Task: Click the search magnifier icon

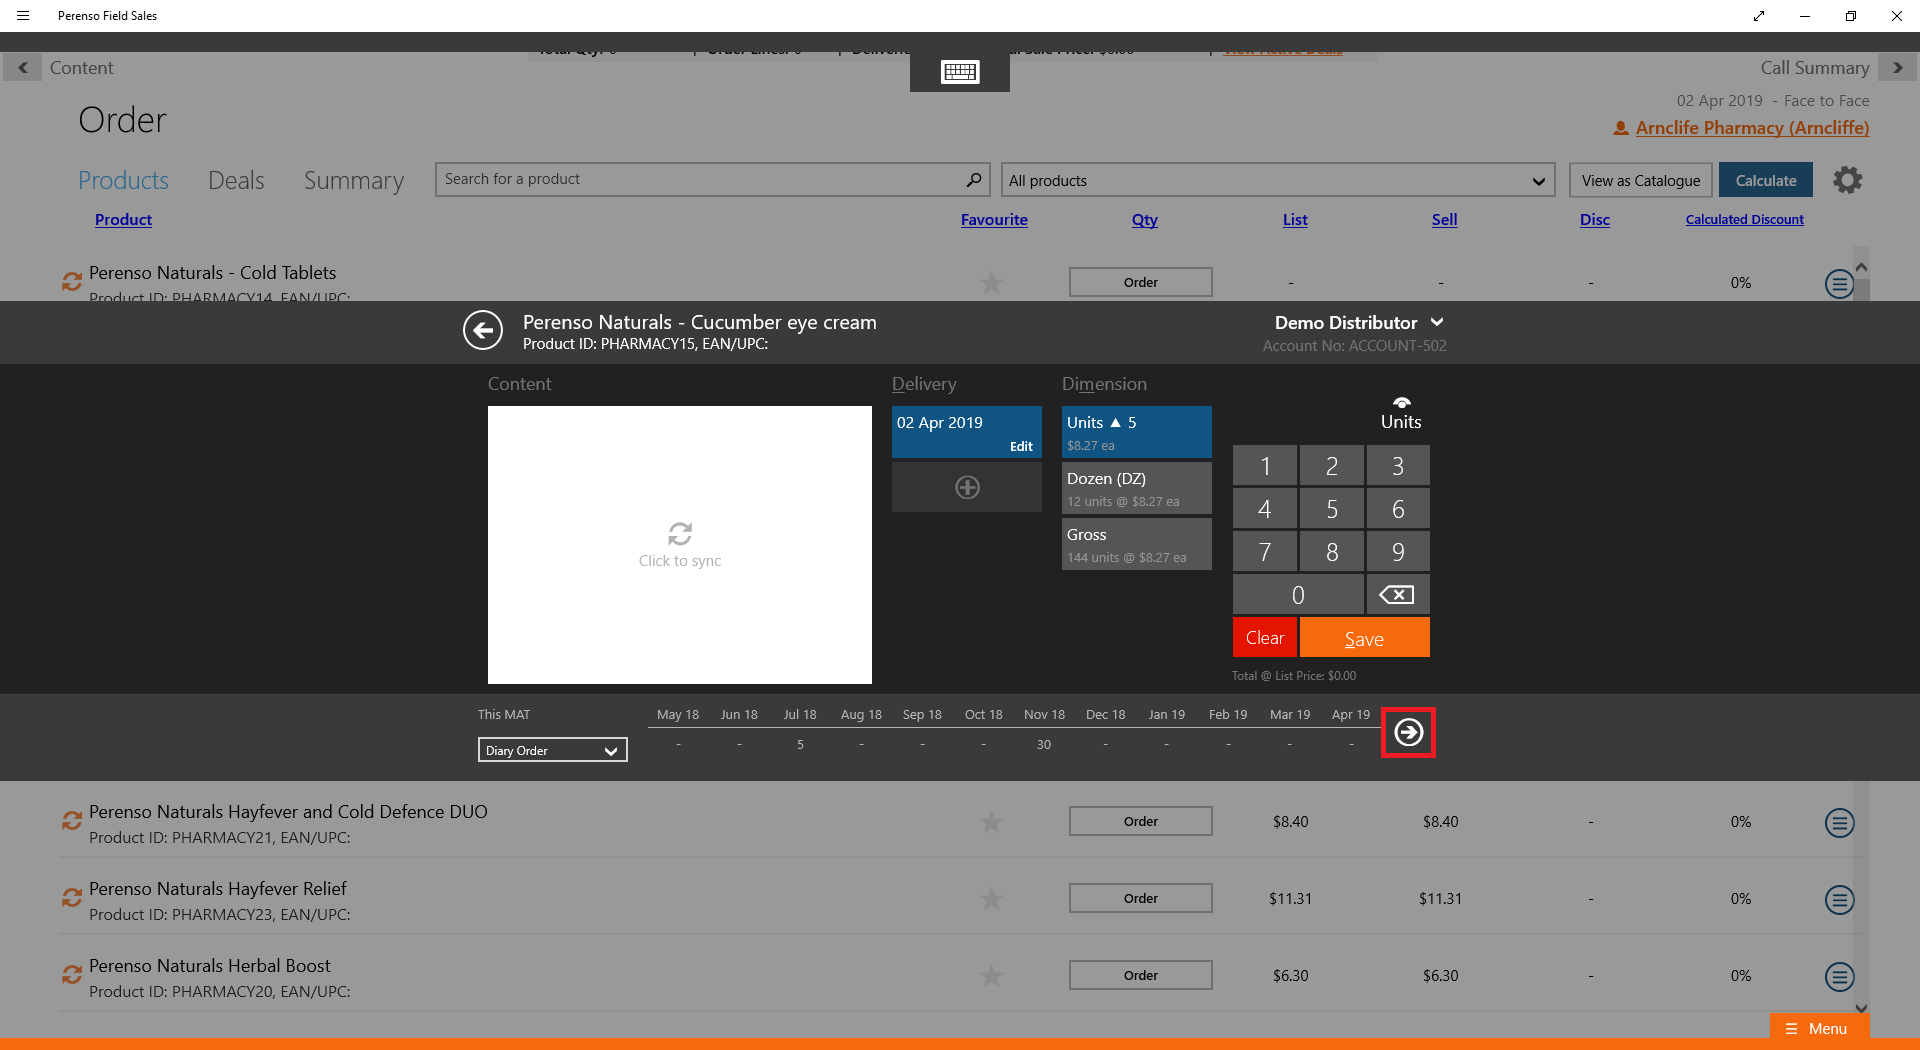Action: (x=973, y=179)
